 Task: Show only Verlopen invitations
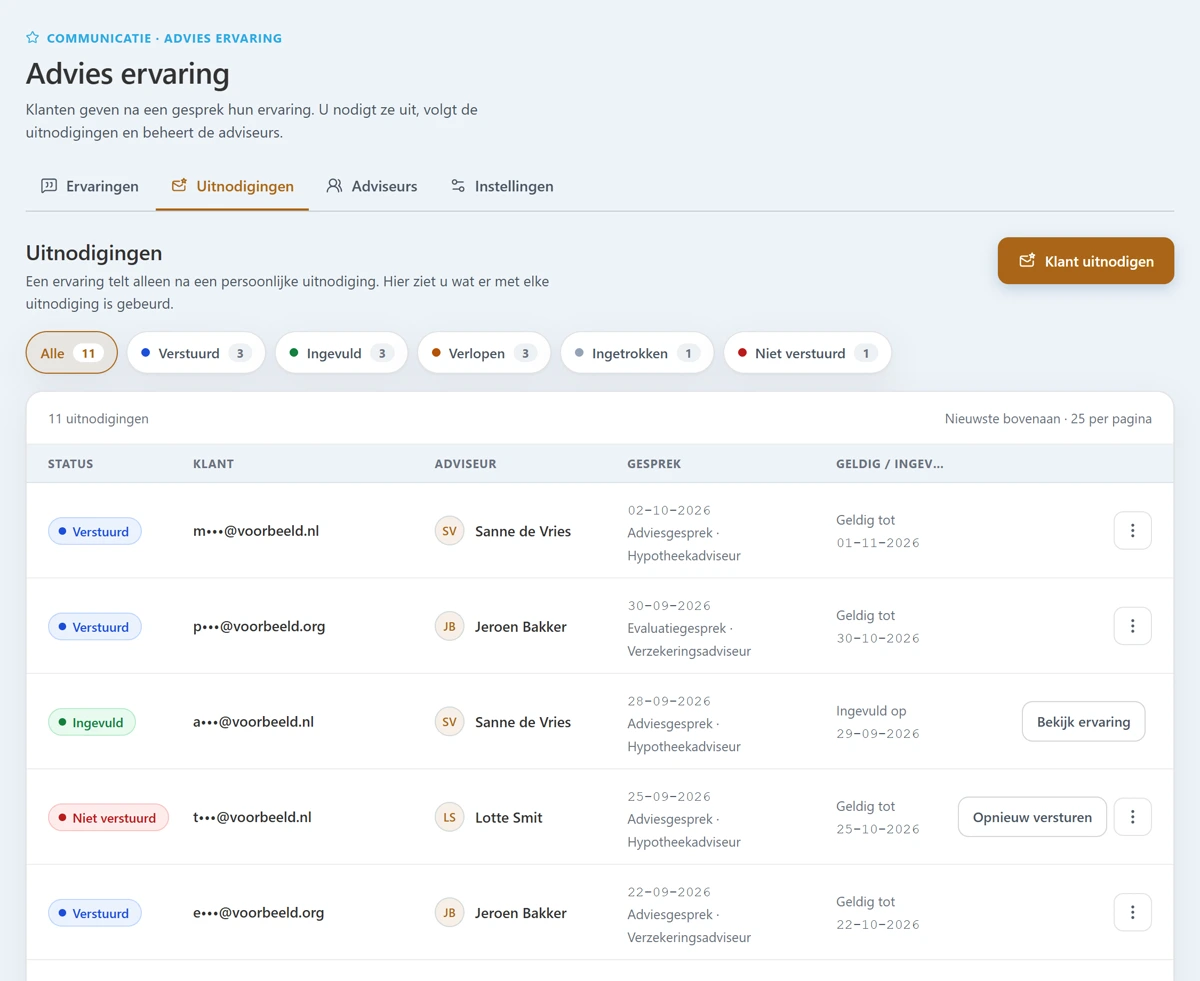coord(484,353)
